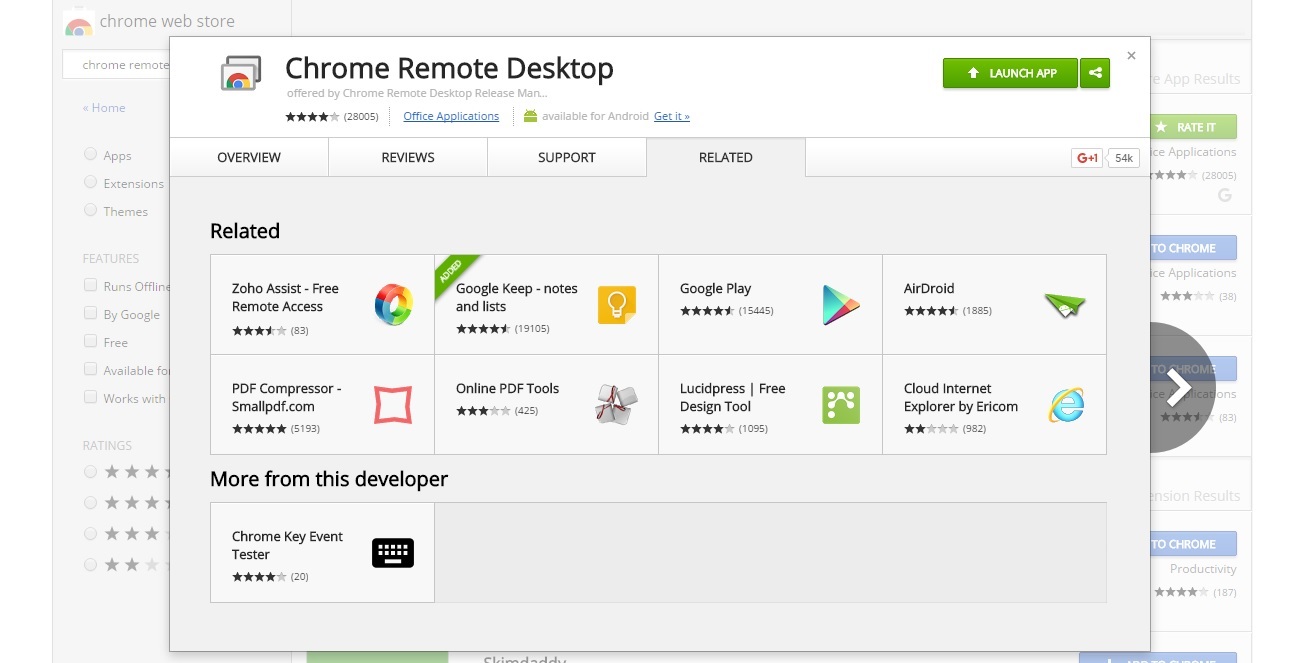Click the green share icon button
1313x663 pixels.
click(x=1095, y=73)
